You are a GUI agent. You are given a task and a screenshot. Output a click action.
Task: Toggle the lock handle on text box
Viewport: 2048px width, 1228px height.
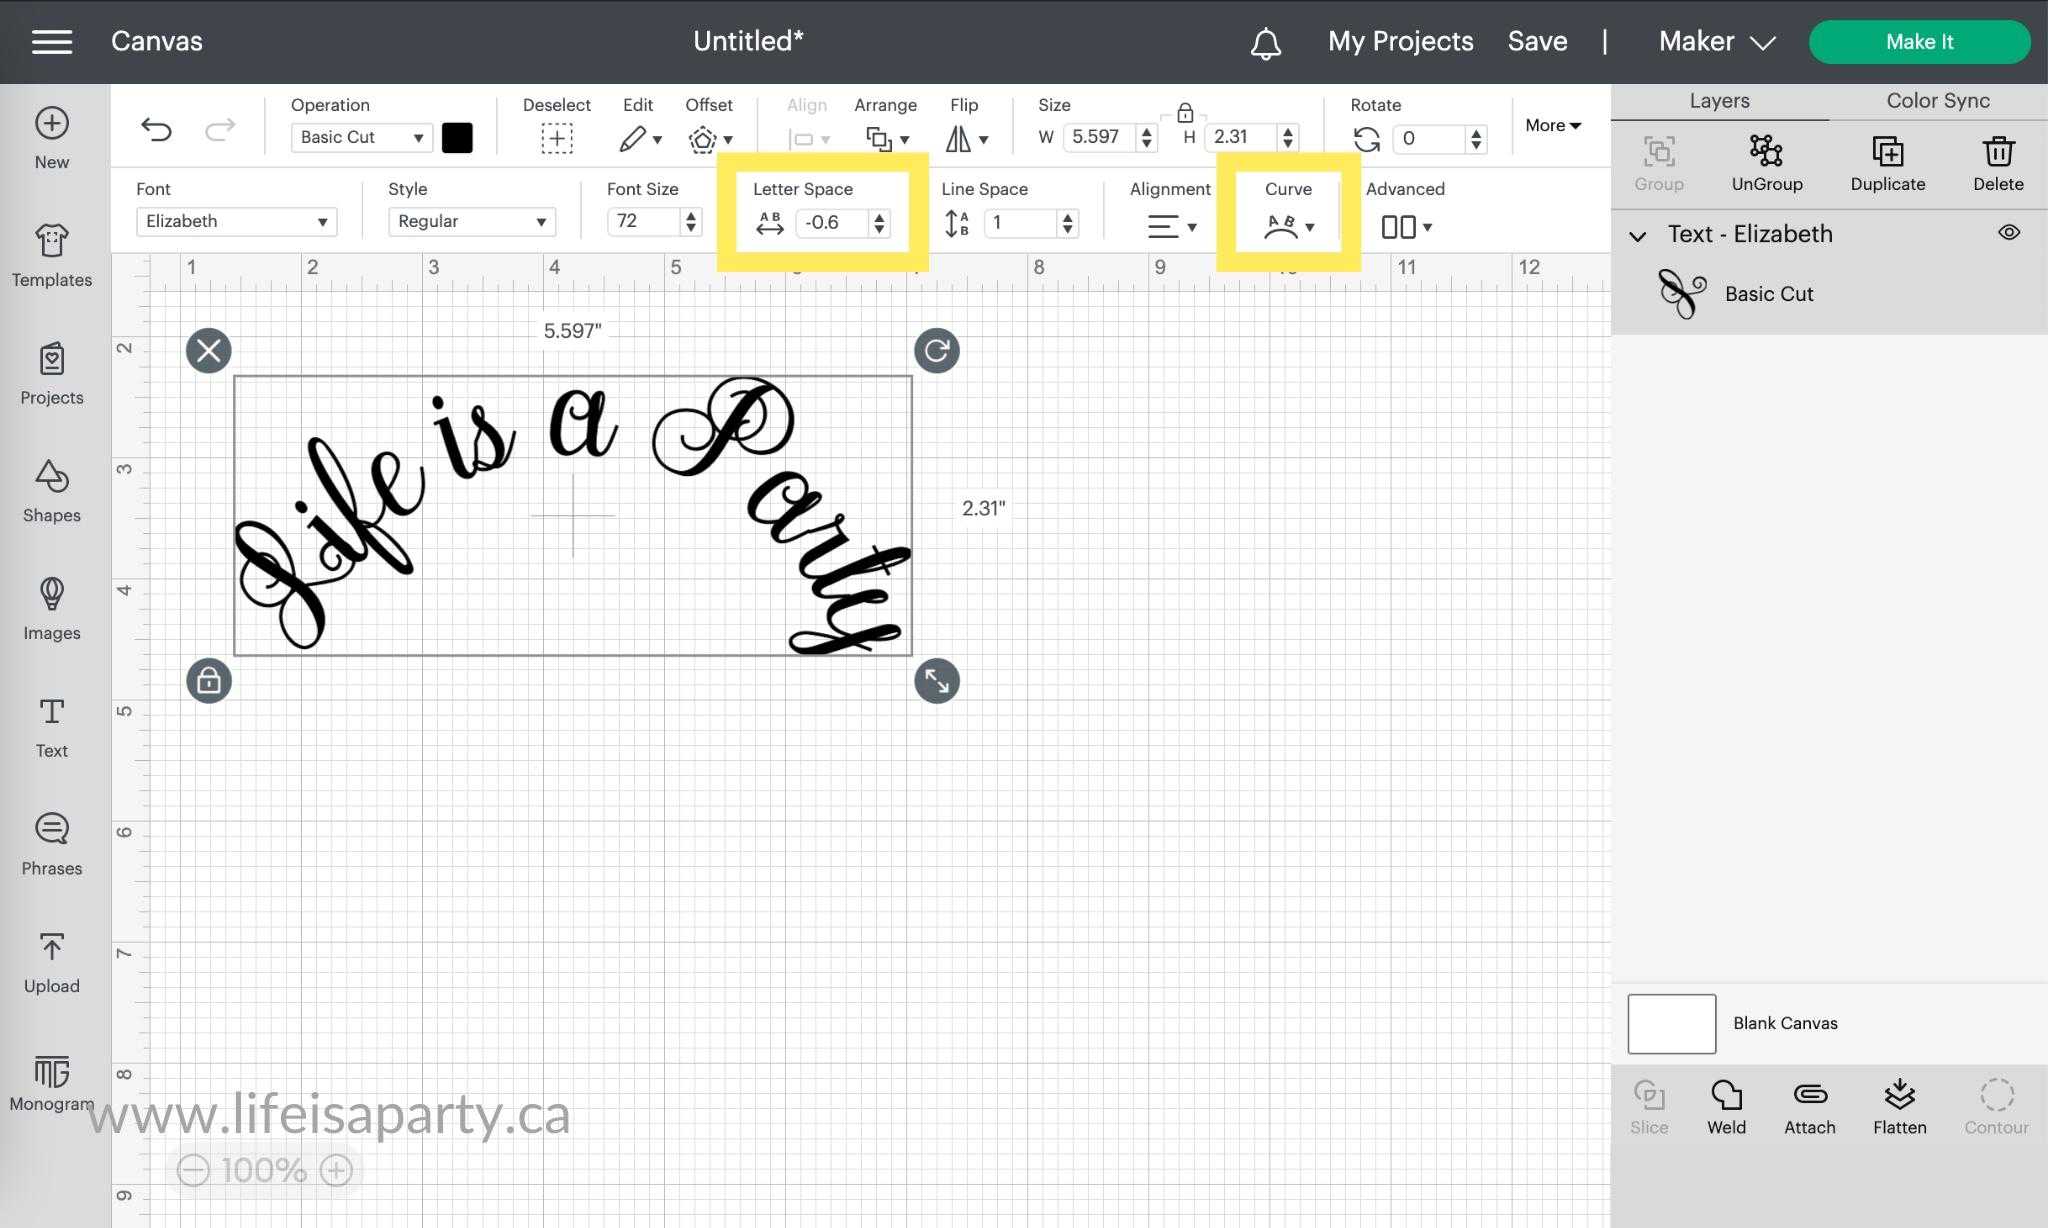(208, 681)
